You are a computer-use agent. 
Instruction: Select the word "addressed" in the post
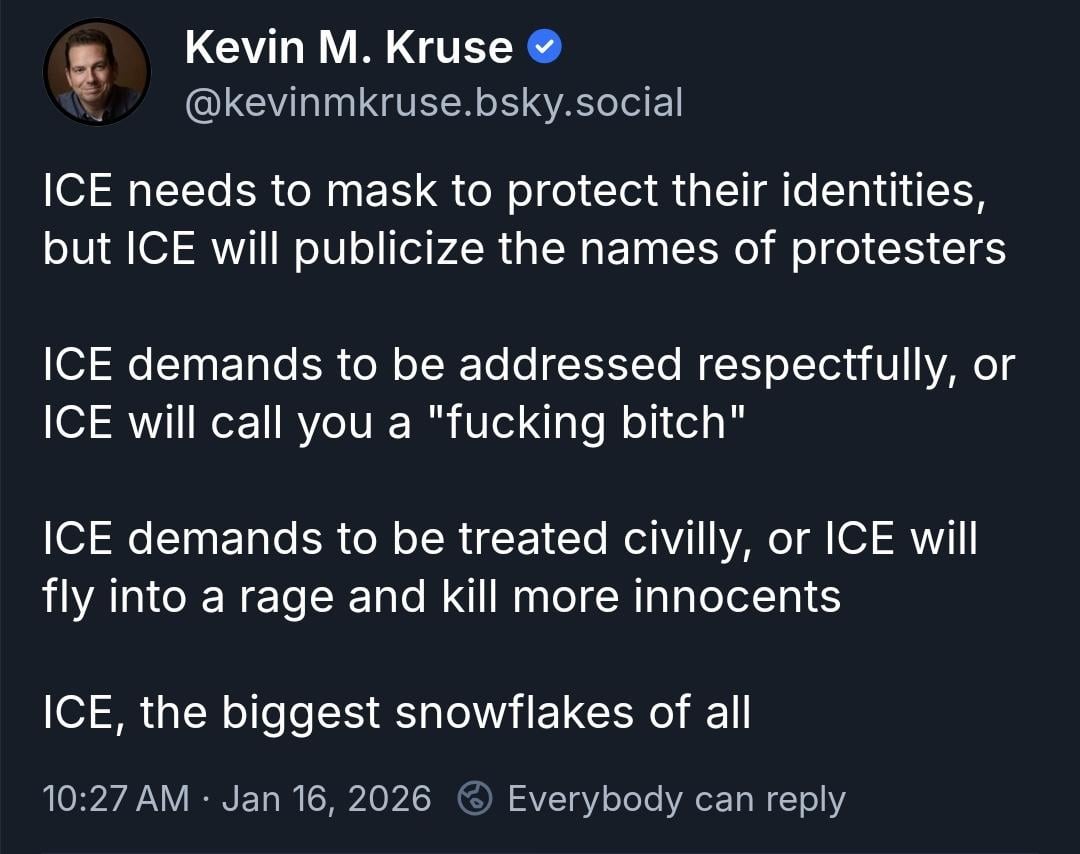tap(569, 365)
